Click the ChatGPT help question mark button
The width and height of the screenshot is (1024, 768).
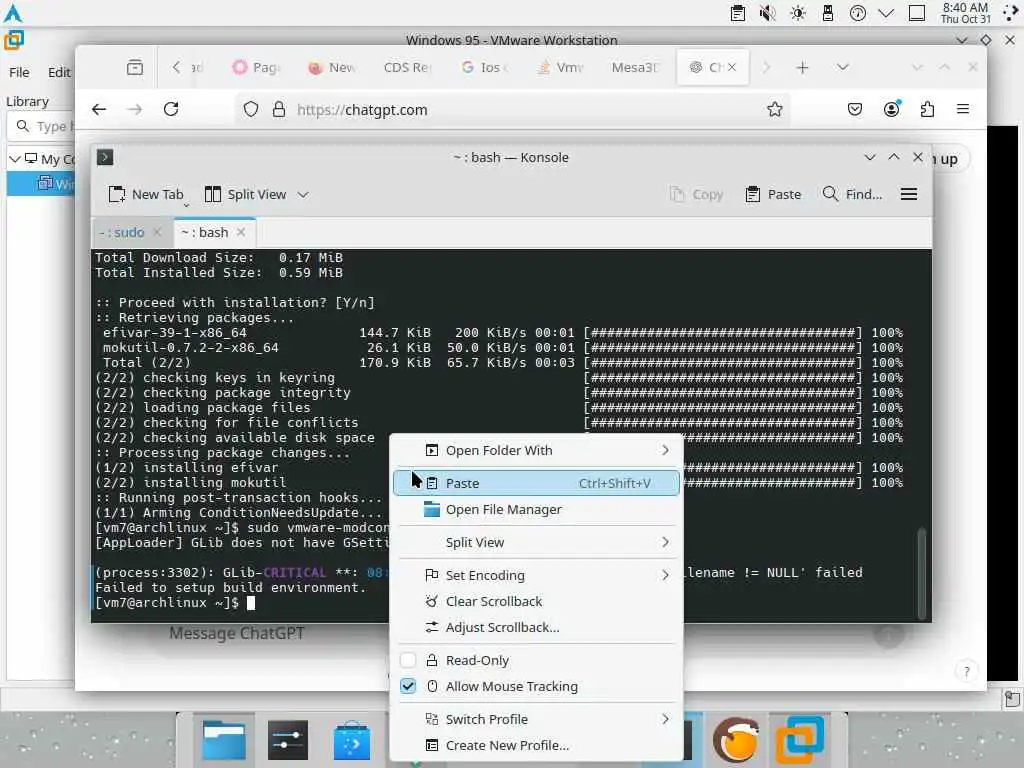967,671
